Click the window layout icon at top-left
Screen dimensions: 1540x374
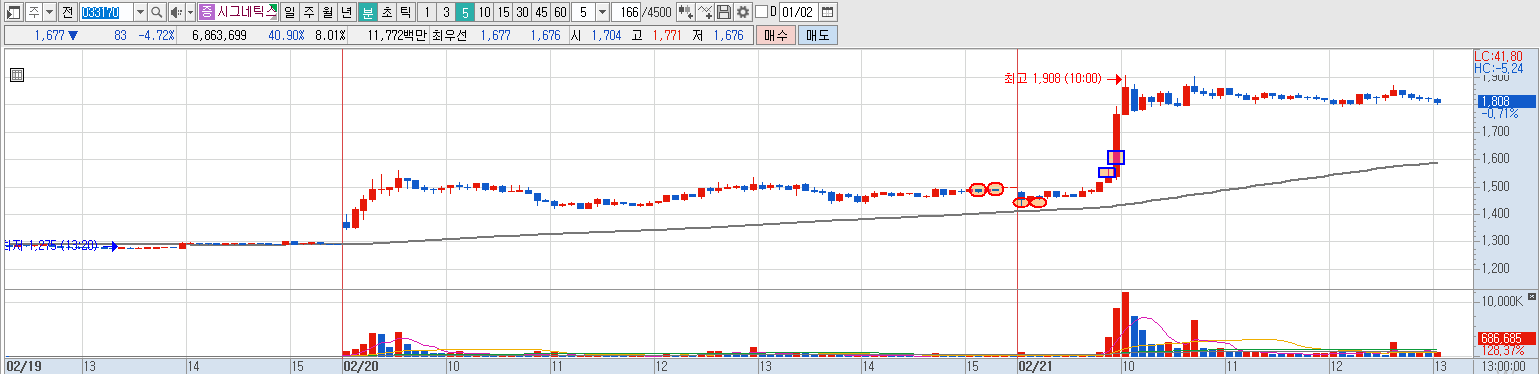[x=13, y=12]
